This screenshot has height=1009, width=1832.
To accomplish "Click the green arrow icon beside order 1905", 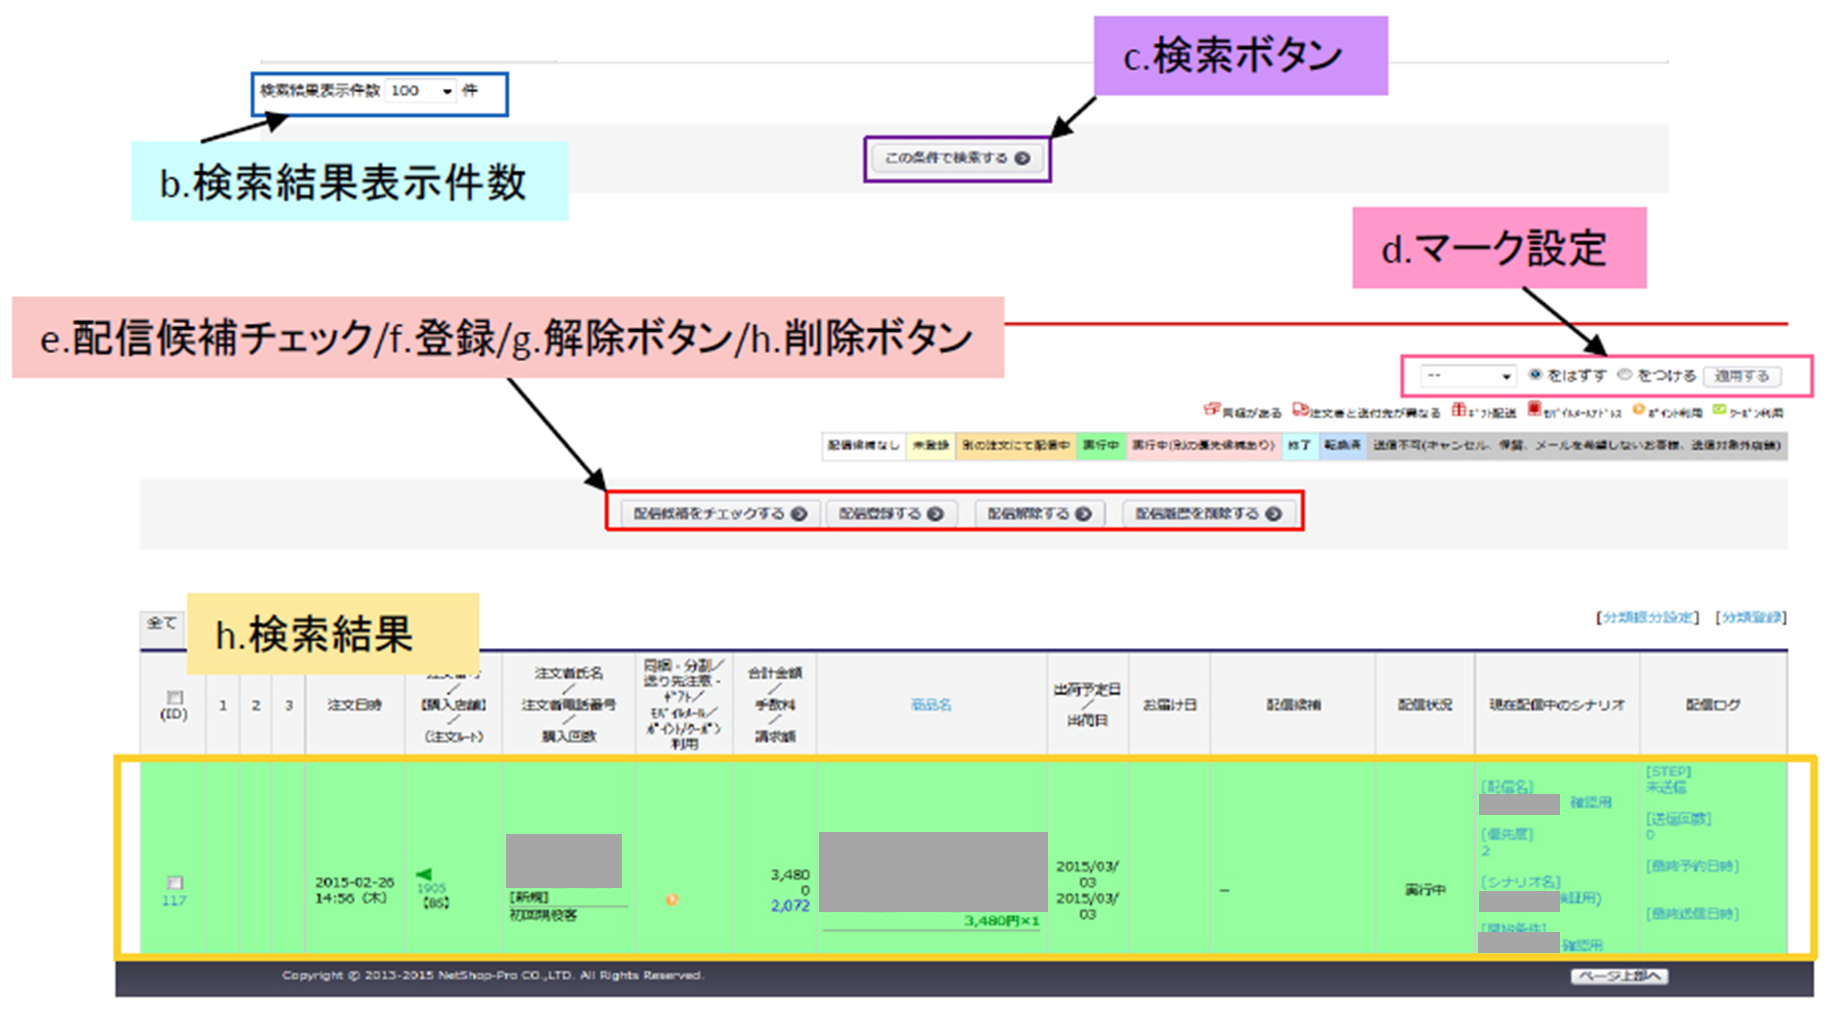I will [x=424, y=874].
